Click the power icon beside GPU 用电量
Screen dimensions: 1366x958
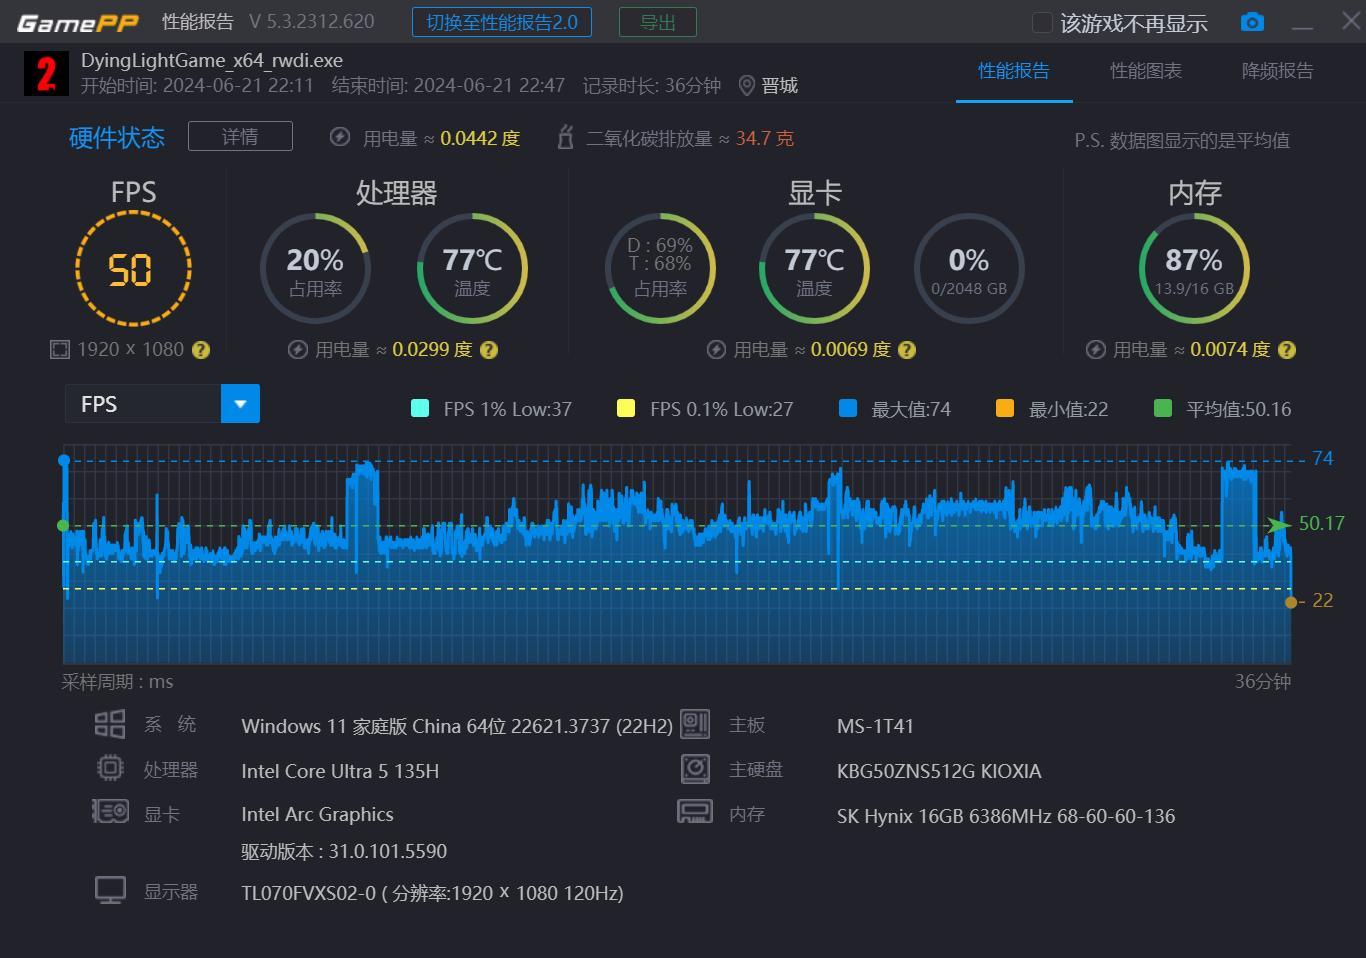pyautogui.click(x=716, y=350)
